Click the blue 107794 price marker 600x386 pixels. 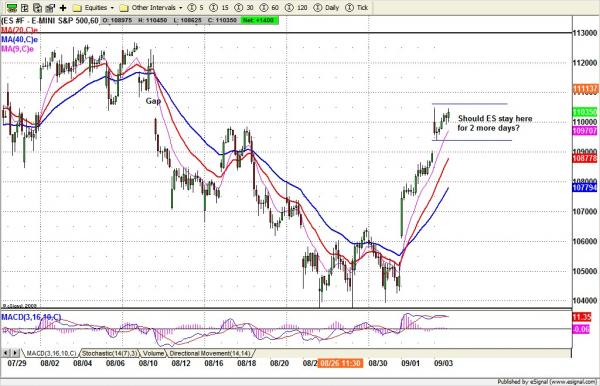tap(585, 187)
